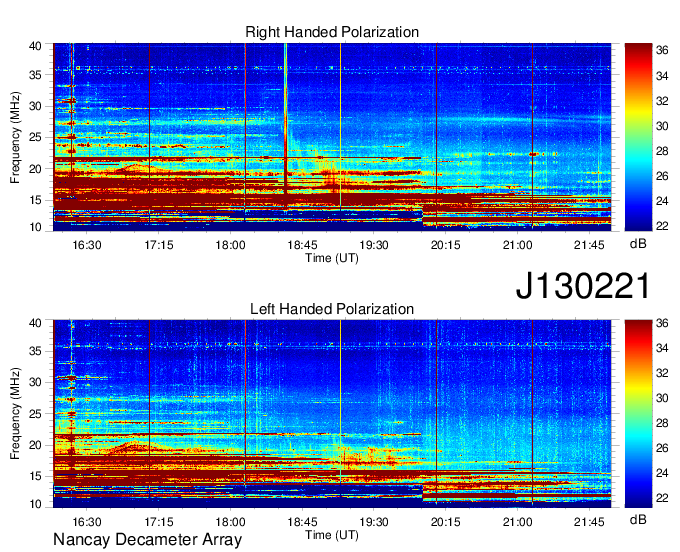Click the 'Time (UT)' label under the Right Handed plot
The image size is (680, 552).
tap(332, 258)
